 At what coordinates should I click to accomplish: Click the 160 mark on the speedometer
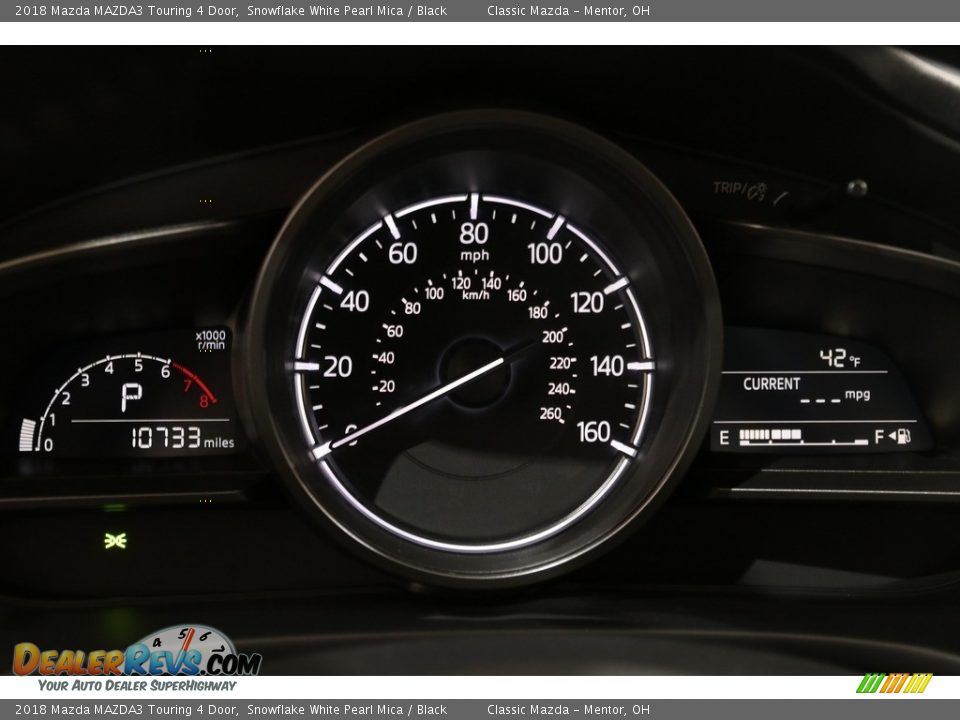(593, 431)
